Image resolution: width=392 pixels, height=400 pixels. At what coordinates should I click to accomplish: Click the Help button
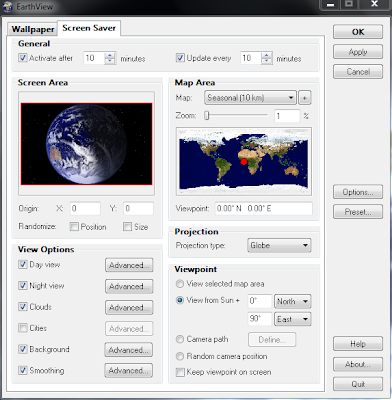[x=358, y=344]
